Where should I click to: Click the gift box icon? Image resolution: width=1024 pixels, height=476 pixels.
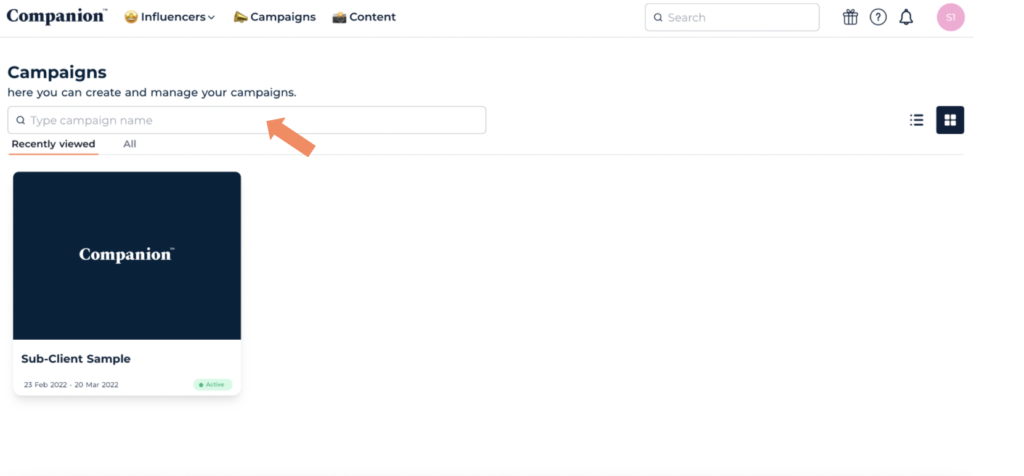click(x=850, y=17)
